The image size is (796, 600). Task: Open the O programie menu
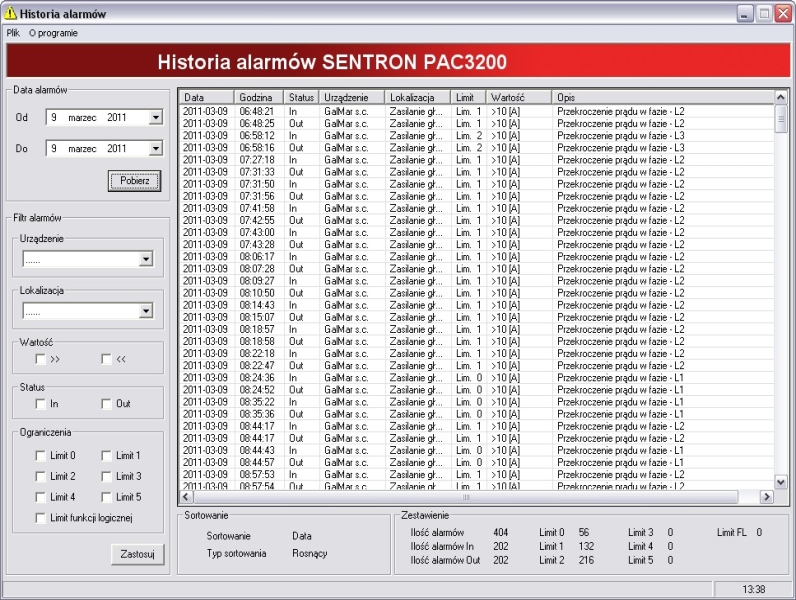pos(53,33)
